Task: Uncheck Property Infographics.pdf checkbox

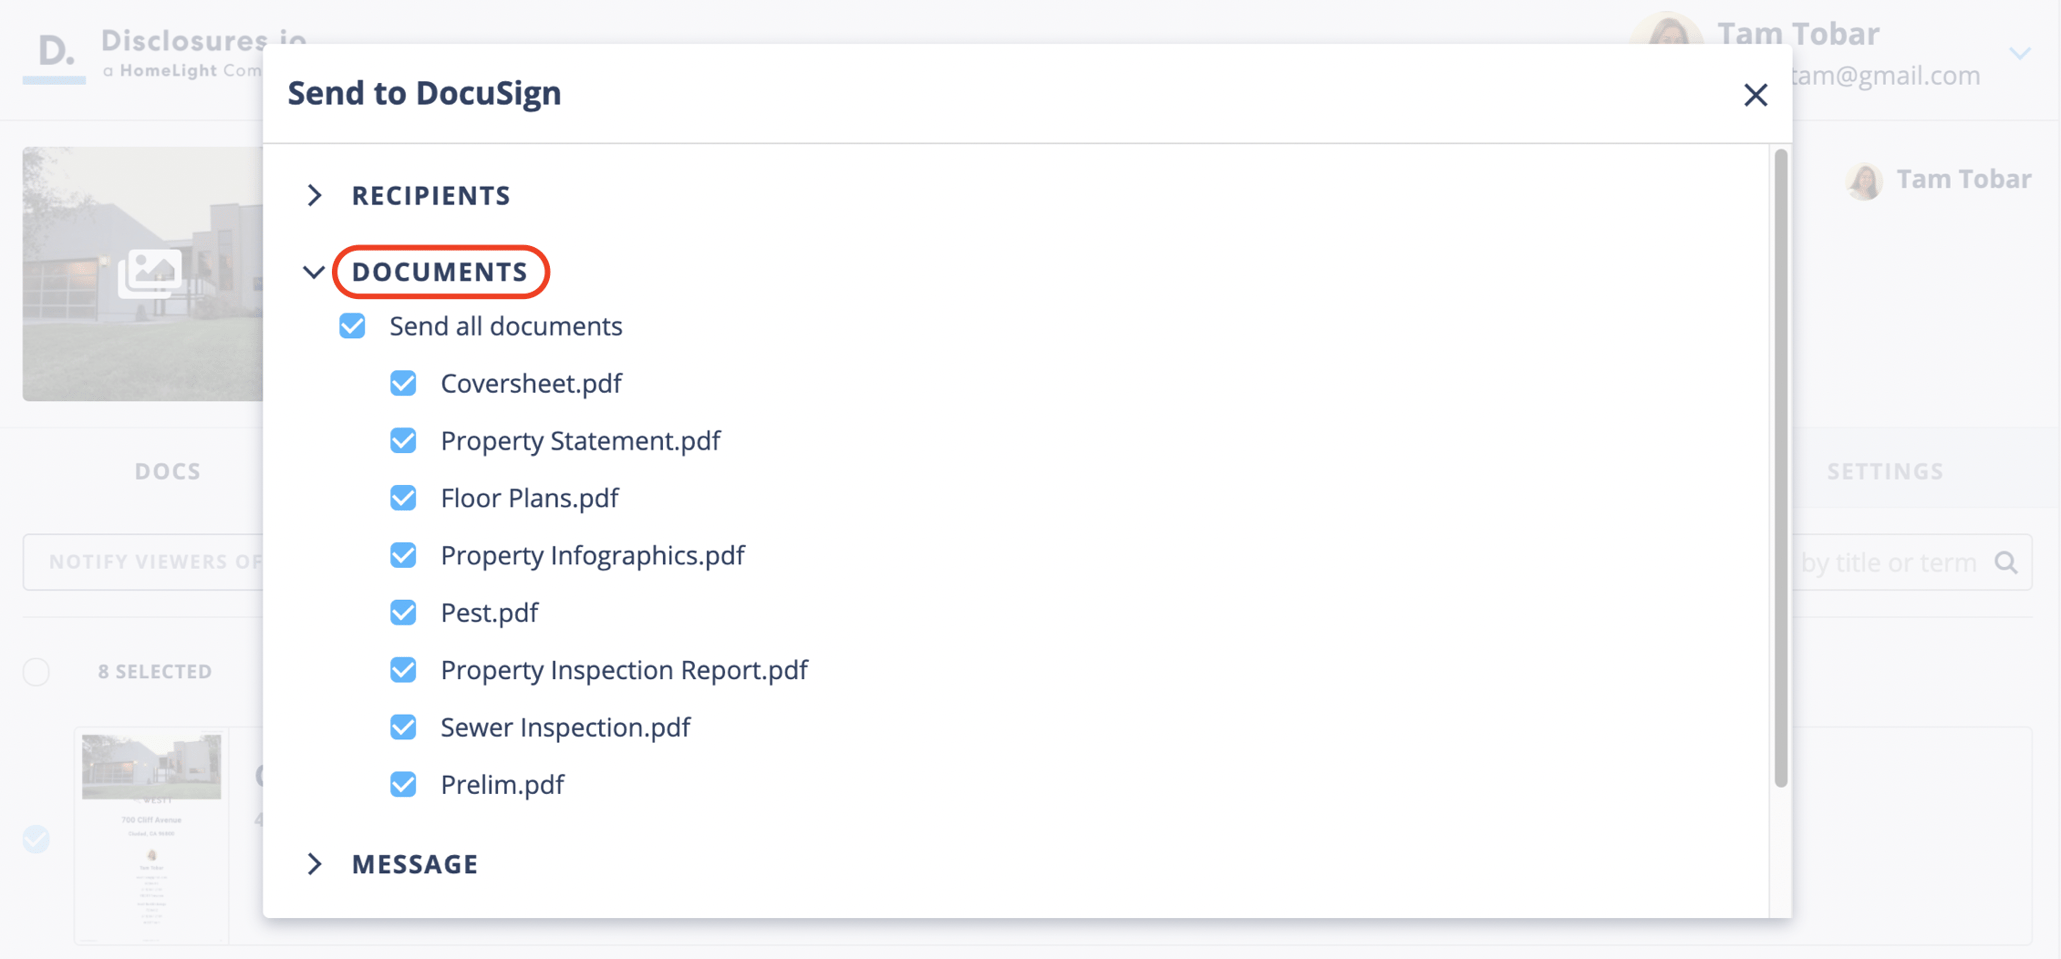Action: tap(403, 555)
